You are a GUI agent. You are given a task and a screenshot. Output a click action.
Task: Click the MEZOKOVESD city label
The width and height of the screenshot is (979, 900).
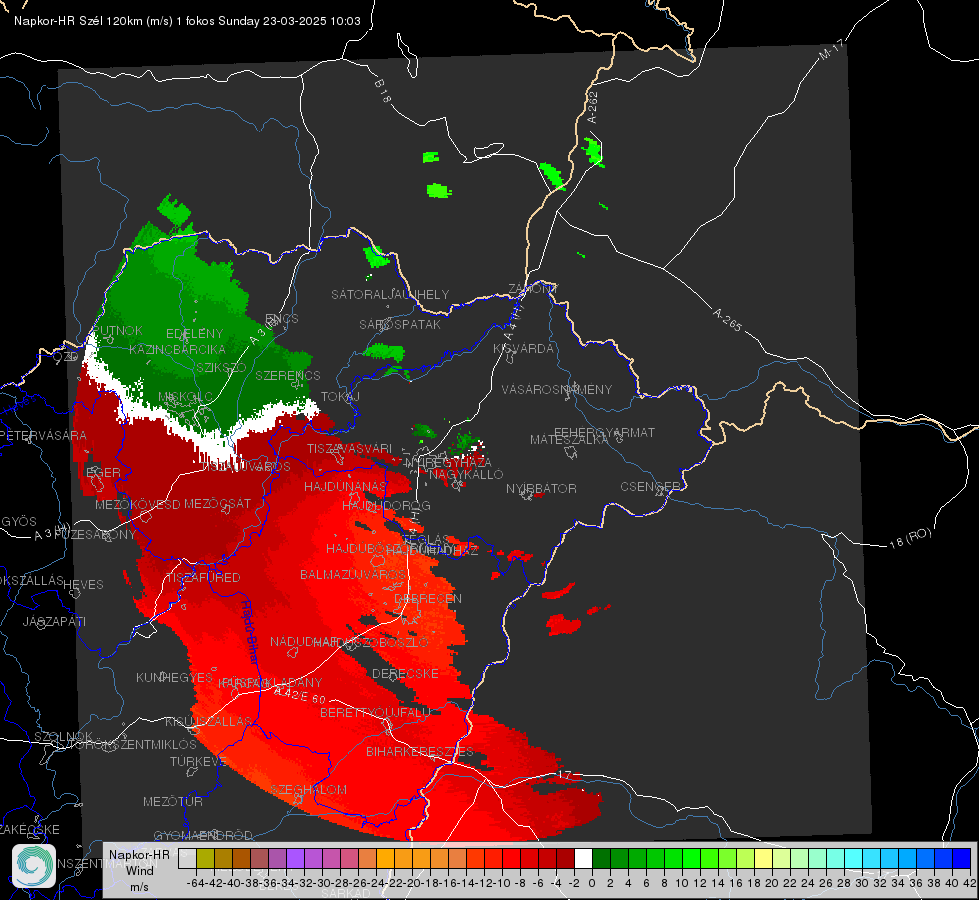click(137, 504)
